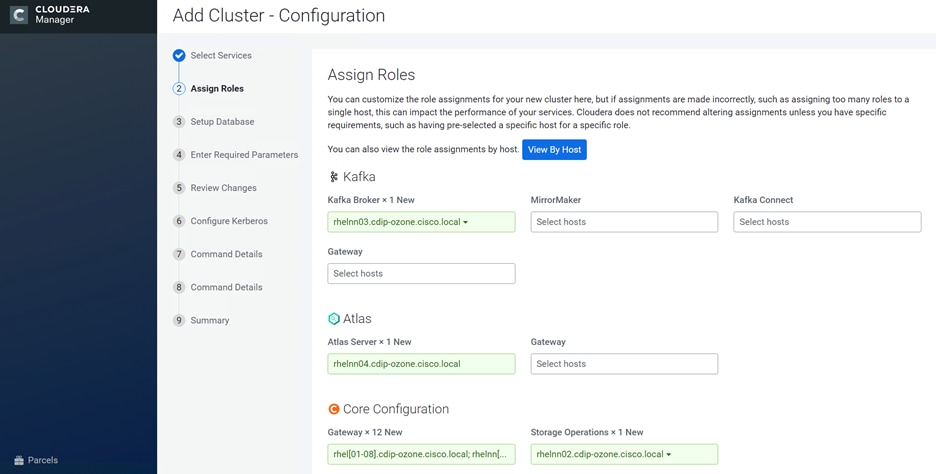Click the View By Host button
Viewport: 936px width, 474px height.
pyautogui.click(x=555, y=150)
